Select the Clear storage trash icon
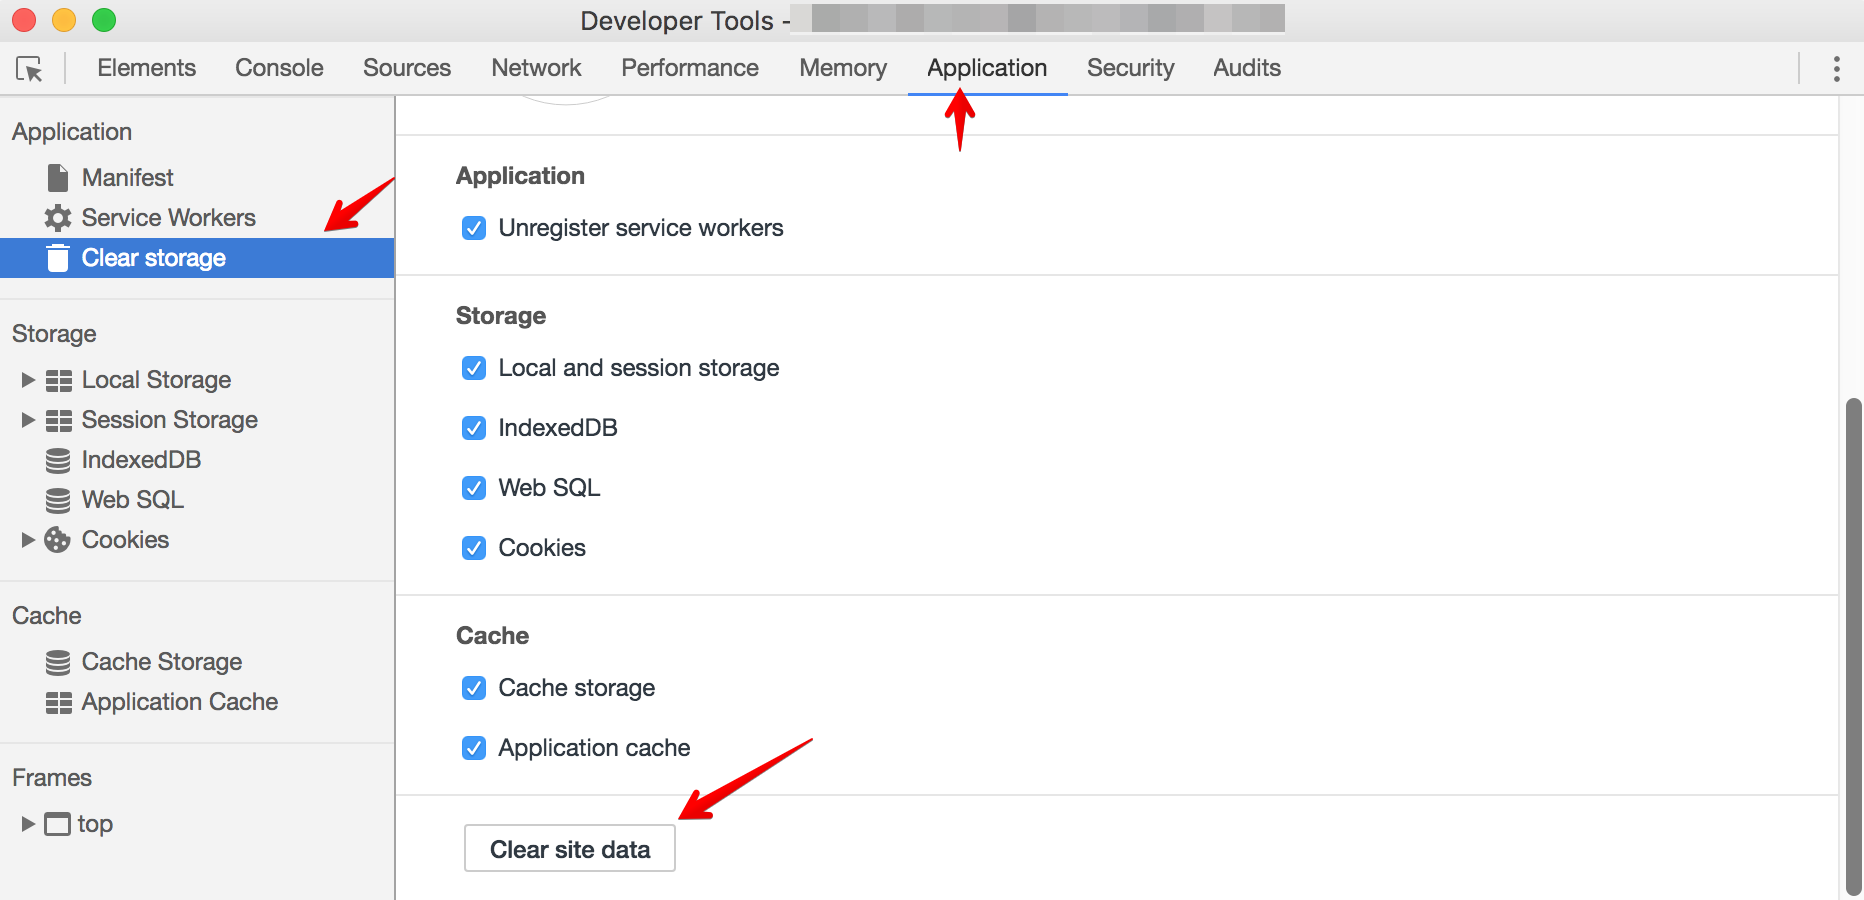 pos(57,257)
